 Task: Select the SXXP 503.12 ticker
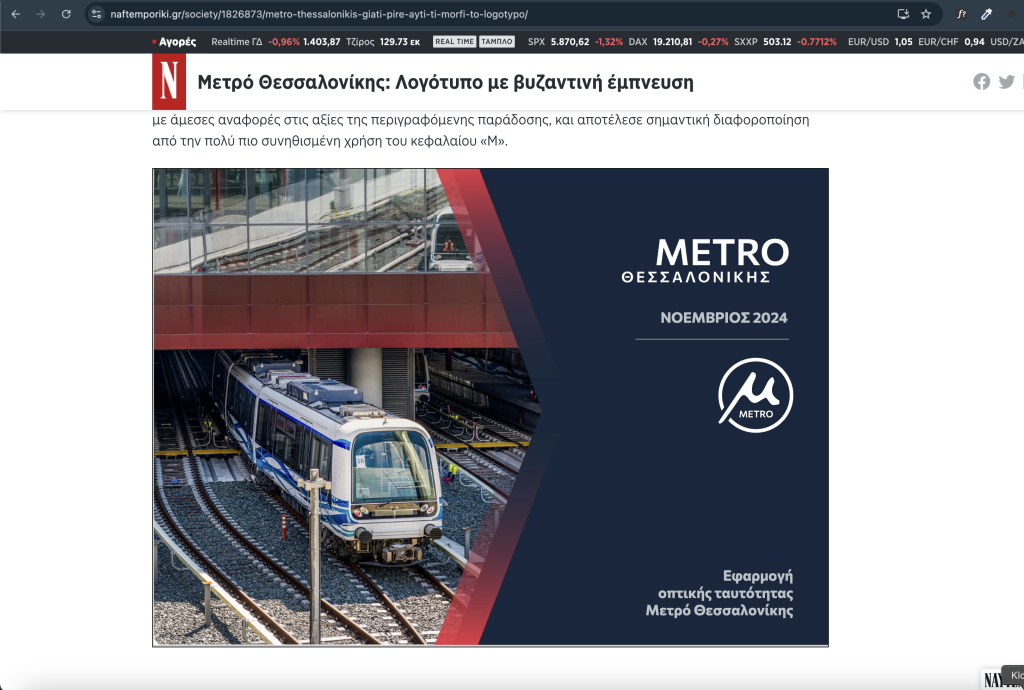(x=785, y=42)
